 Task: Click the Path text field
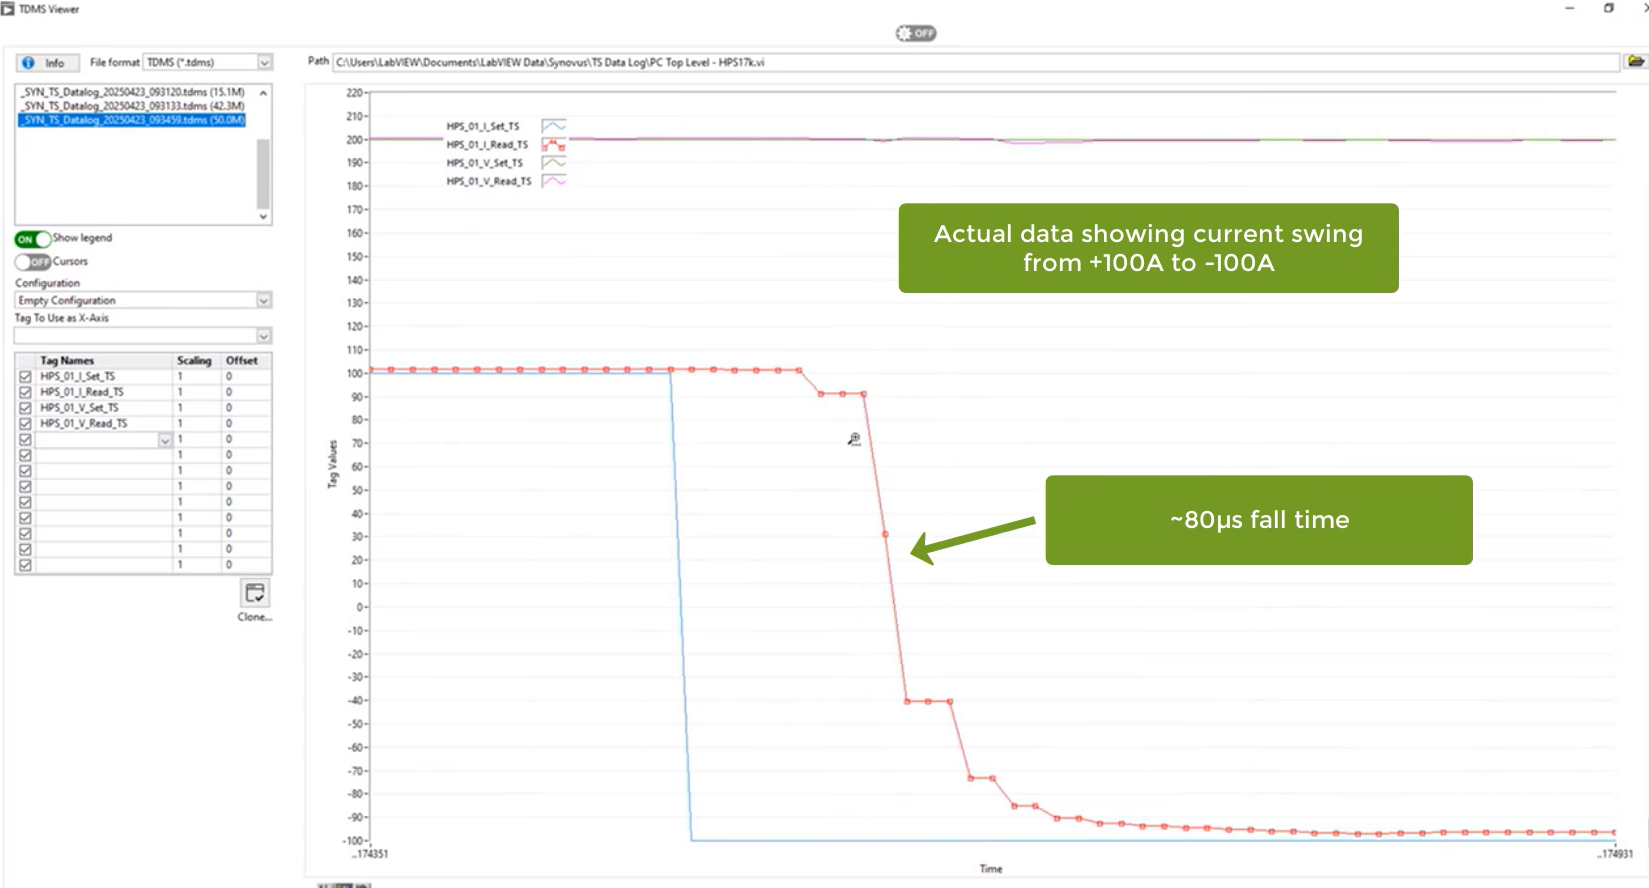(x=975, y=62)
